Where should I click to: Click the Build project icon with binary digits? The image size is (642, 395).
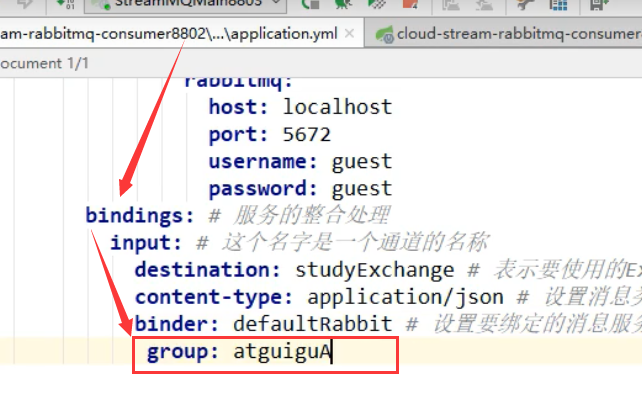click(66, 4)
